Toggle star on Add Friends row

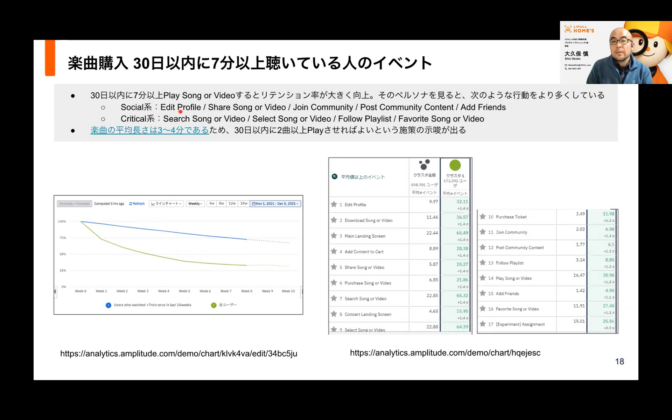[x=480, y=293]
